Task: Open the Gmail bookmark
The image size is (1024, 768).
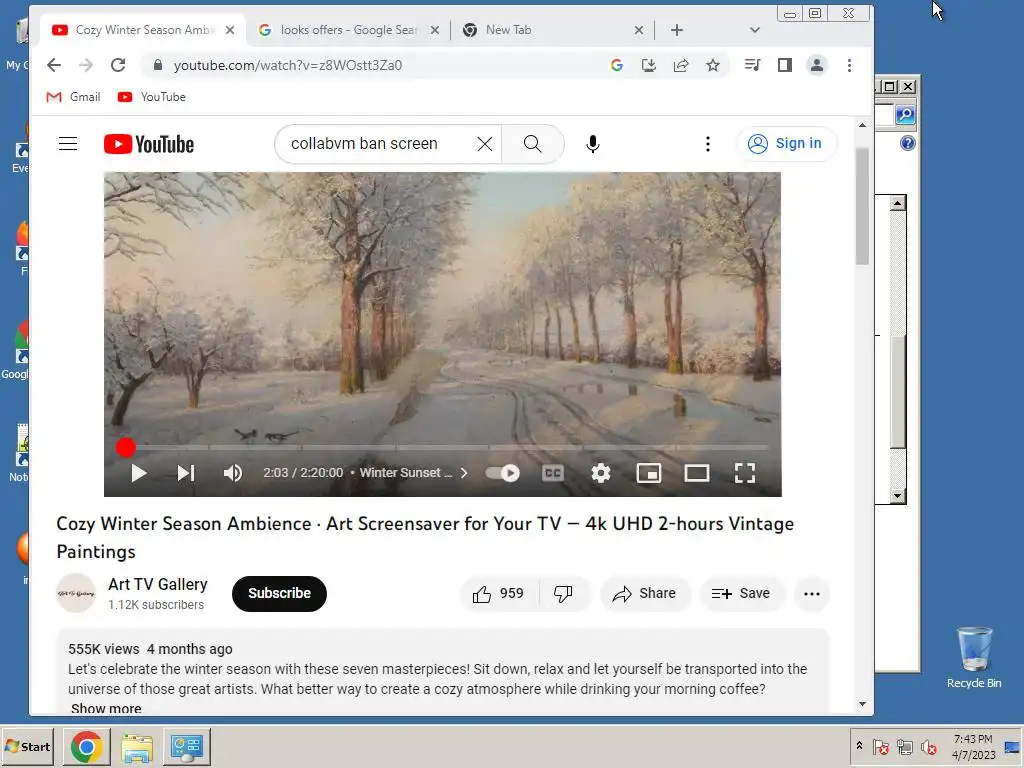Action: point(73,97)
